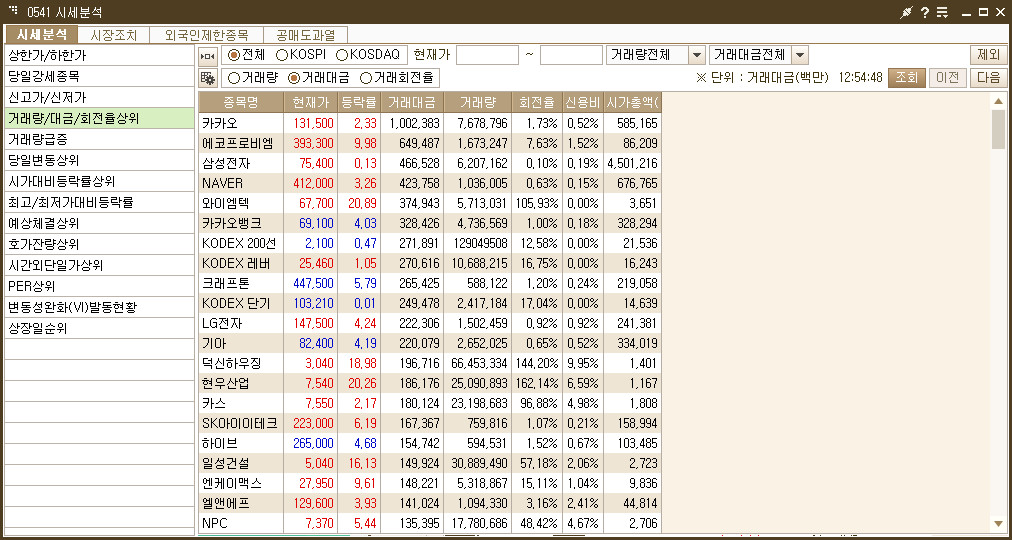Open 신고가/신저가 in left menu
This screenshot has height=540, width=1012.
point(99,98)
